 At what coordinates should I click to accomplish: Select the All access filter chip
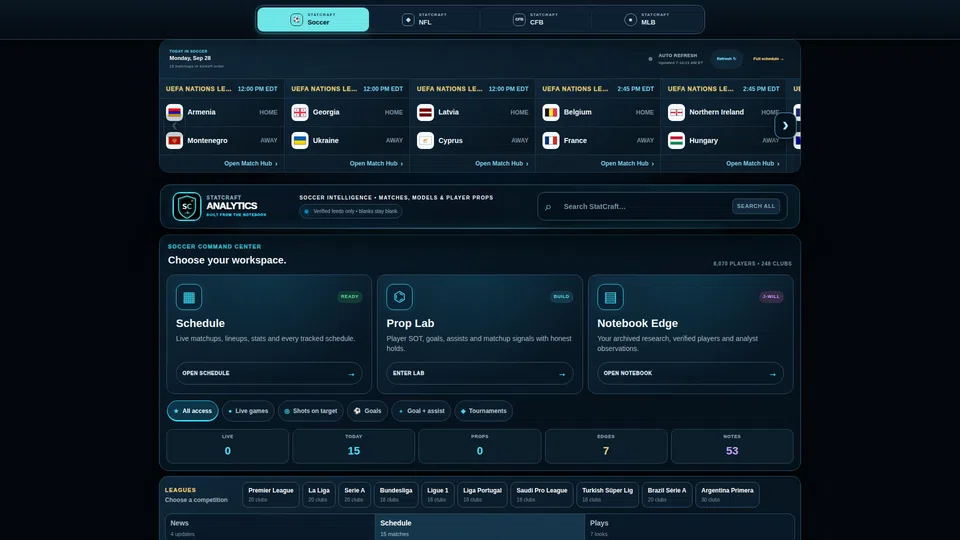pyautogui.click(x=192, y=411)
